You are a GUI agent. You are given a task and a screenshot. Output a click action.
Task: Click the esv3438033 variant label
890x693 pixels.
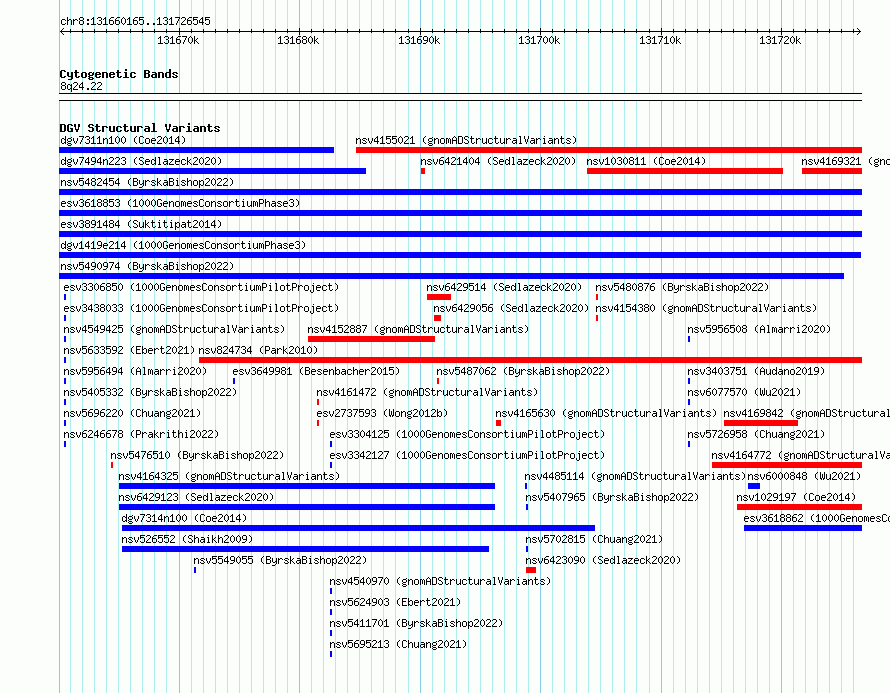[201, 308]
